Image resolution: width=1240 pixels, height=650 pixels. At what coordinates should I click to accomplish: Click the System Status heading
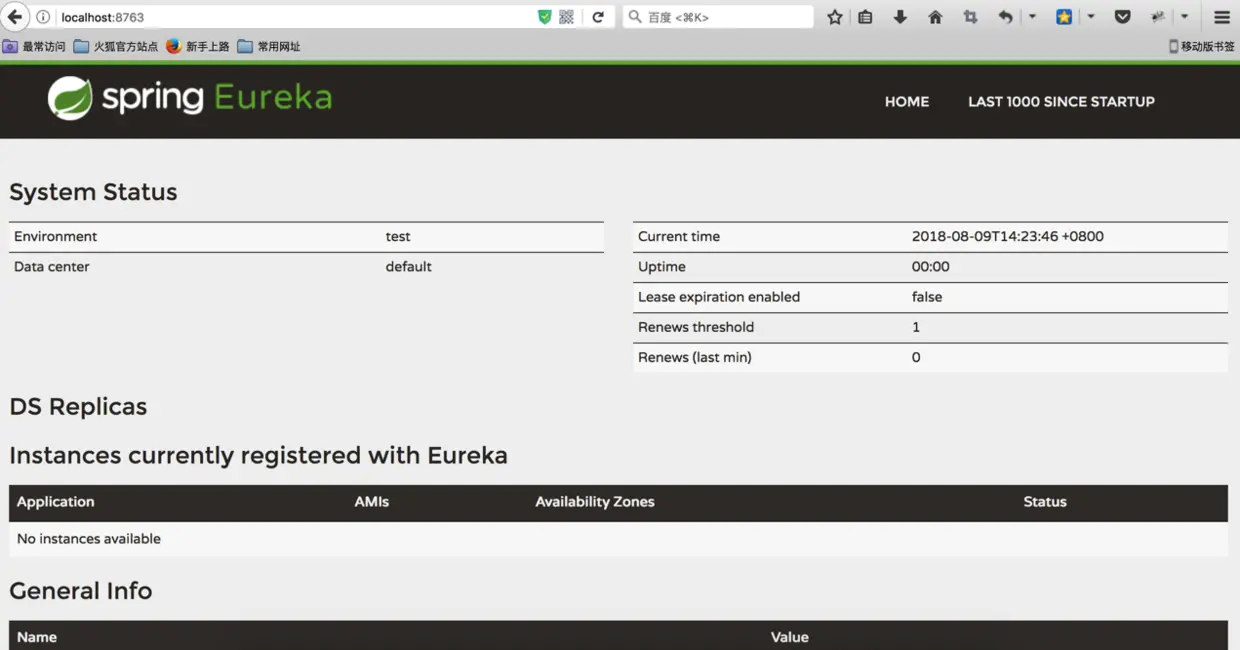pyautogui.click(x=93, y=192)
